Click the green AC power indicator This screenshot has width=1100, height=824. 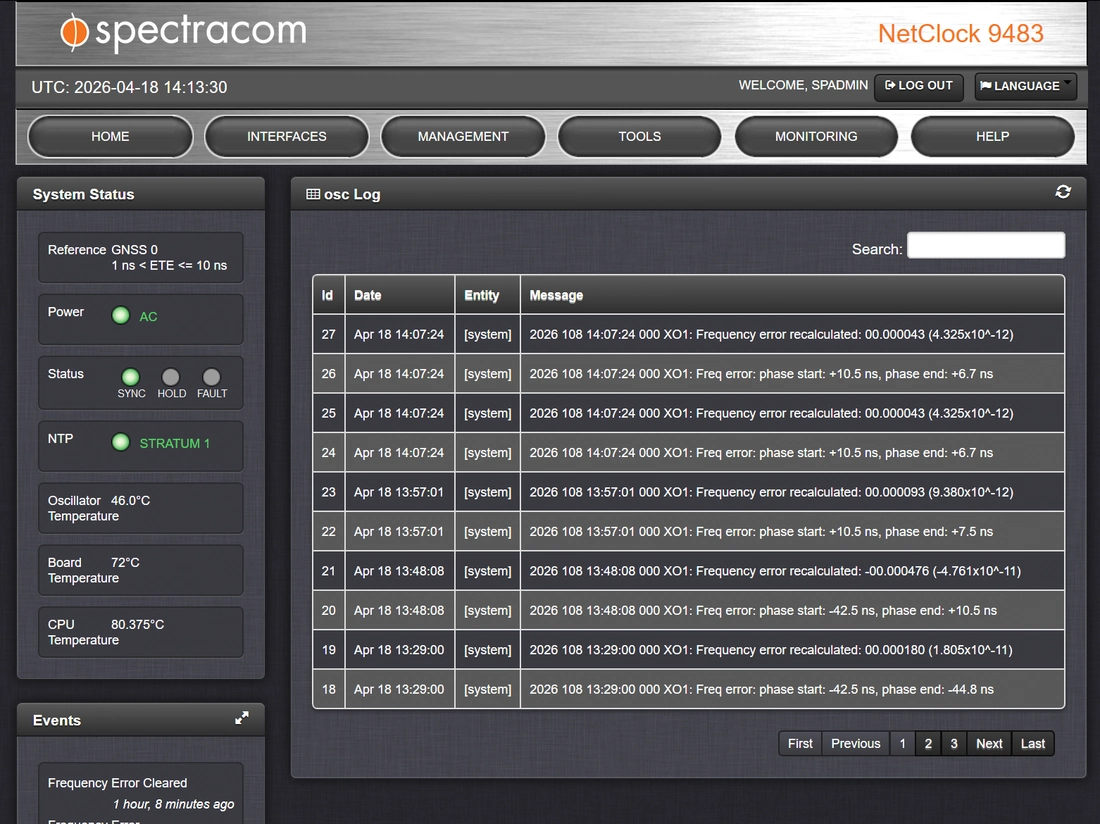click(121, 316)
